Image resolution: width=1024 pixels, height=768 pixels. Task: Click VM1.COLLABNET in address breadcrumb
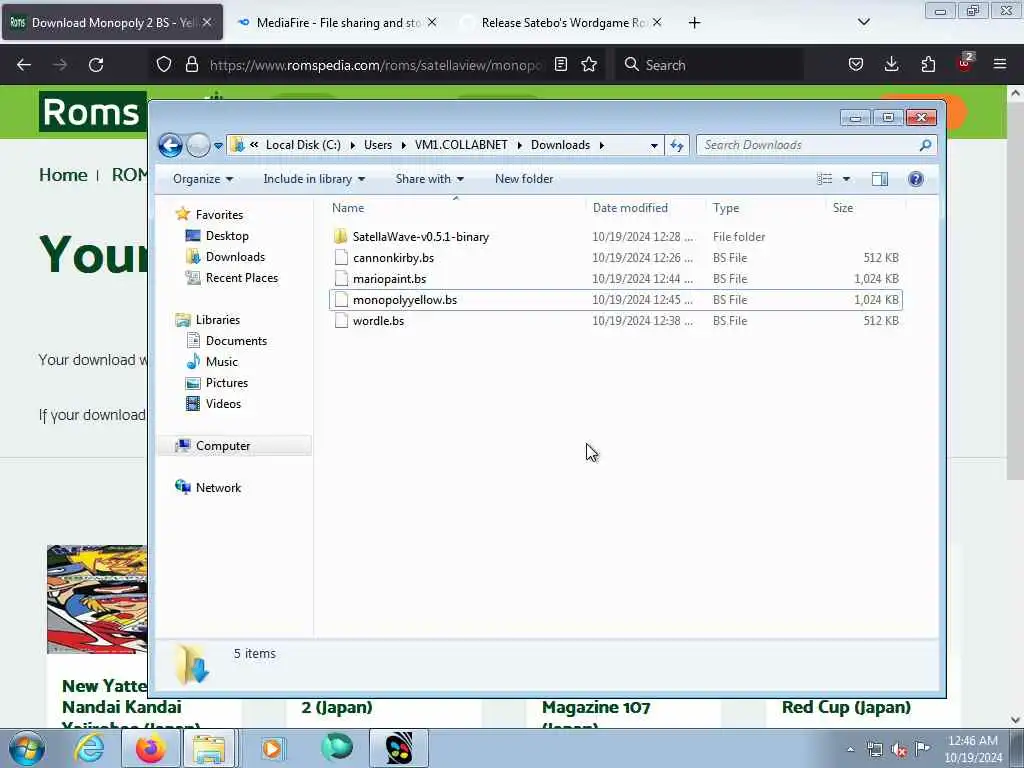pyautogui.click(x=461, y=145)
